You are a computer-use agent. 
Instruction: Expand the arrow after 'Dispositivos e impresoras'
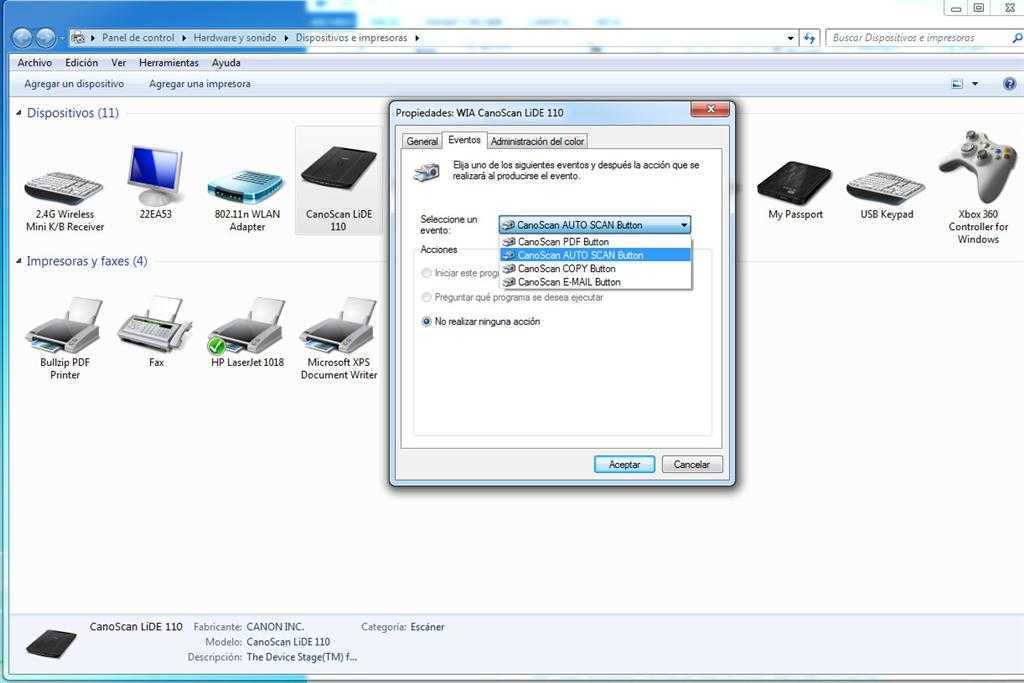coord(417,38)
